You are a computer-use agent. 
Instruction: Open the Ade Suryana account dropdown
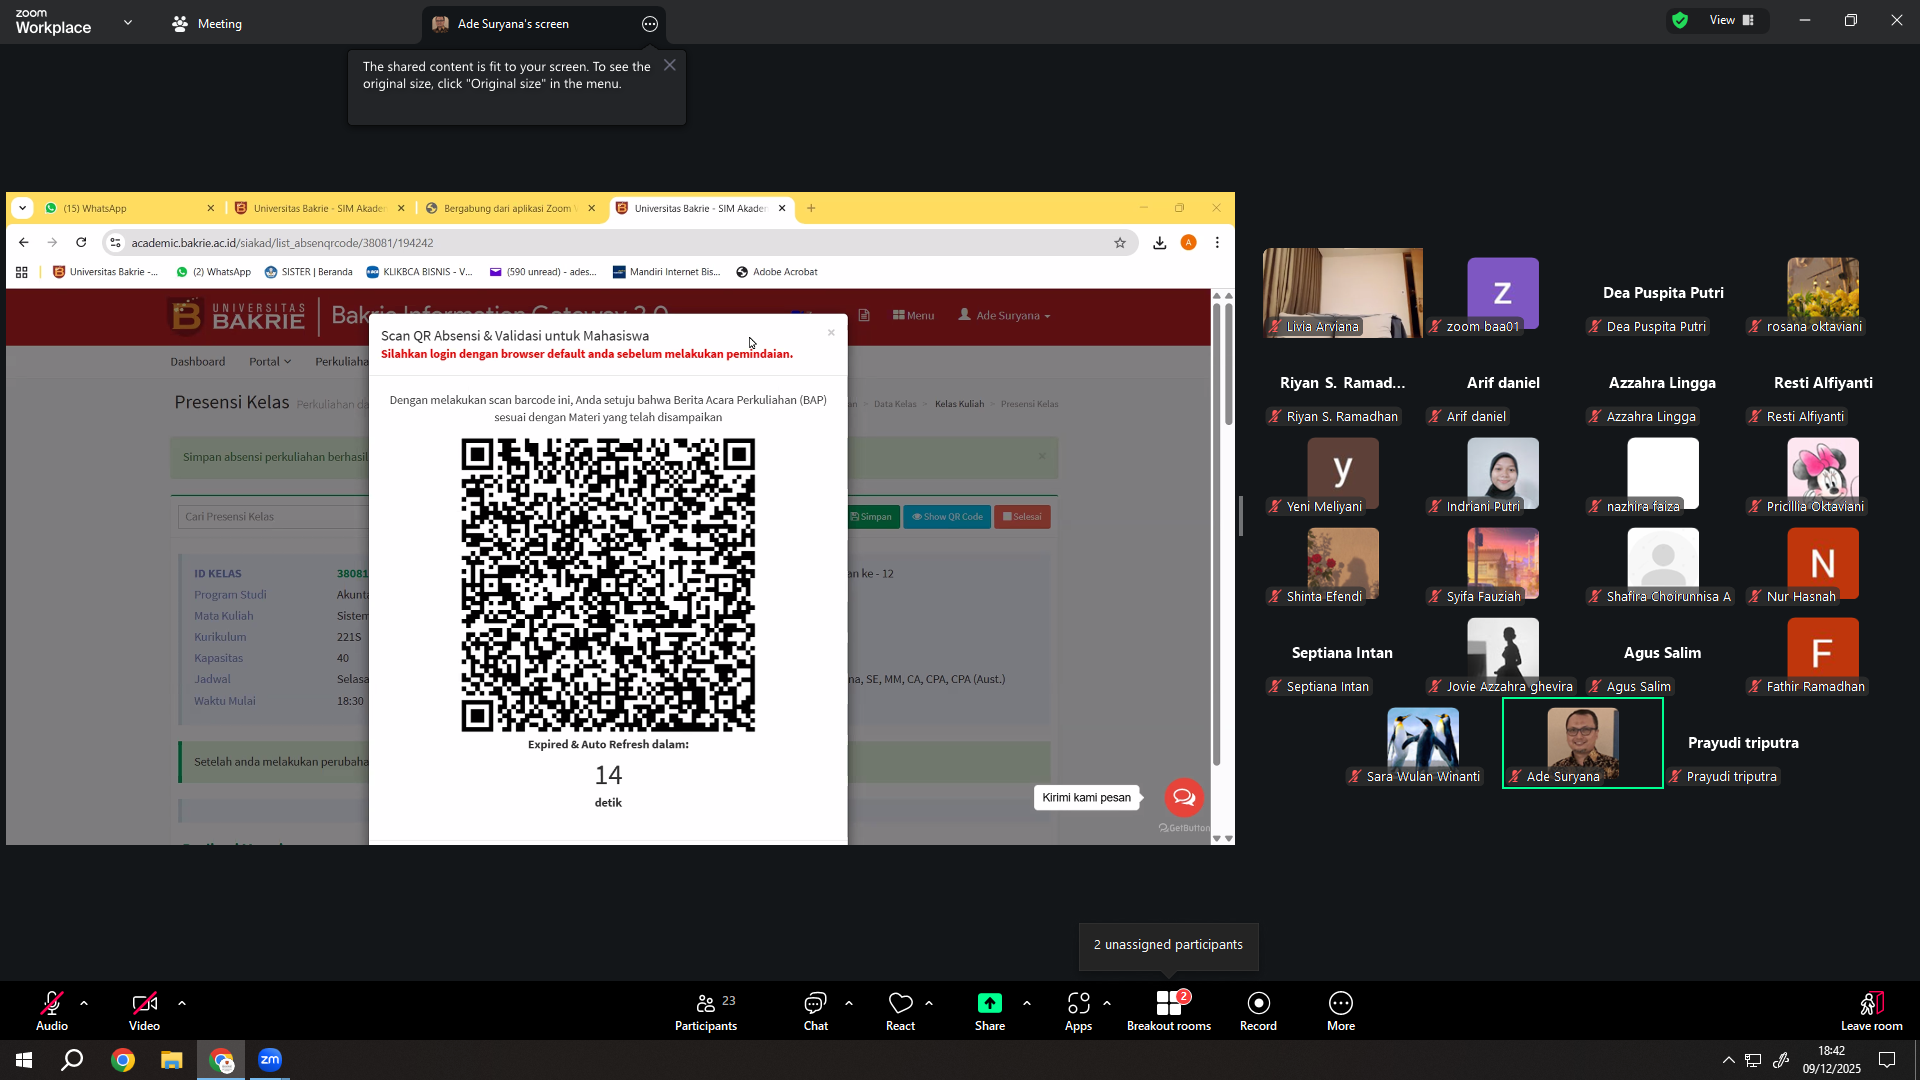click(x=1004, y=315)
